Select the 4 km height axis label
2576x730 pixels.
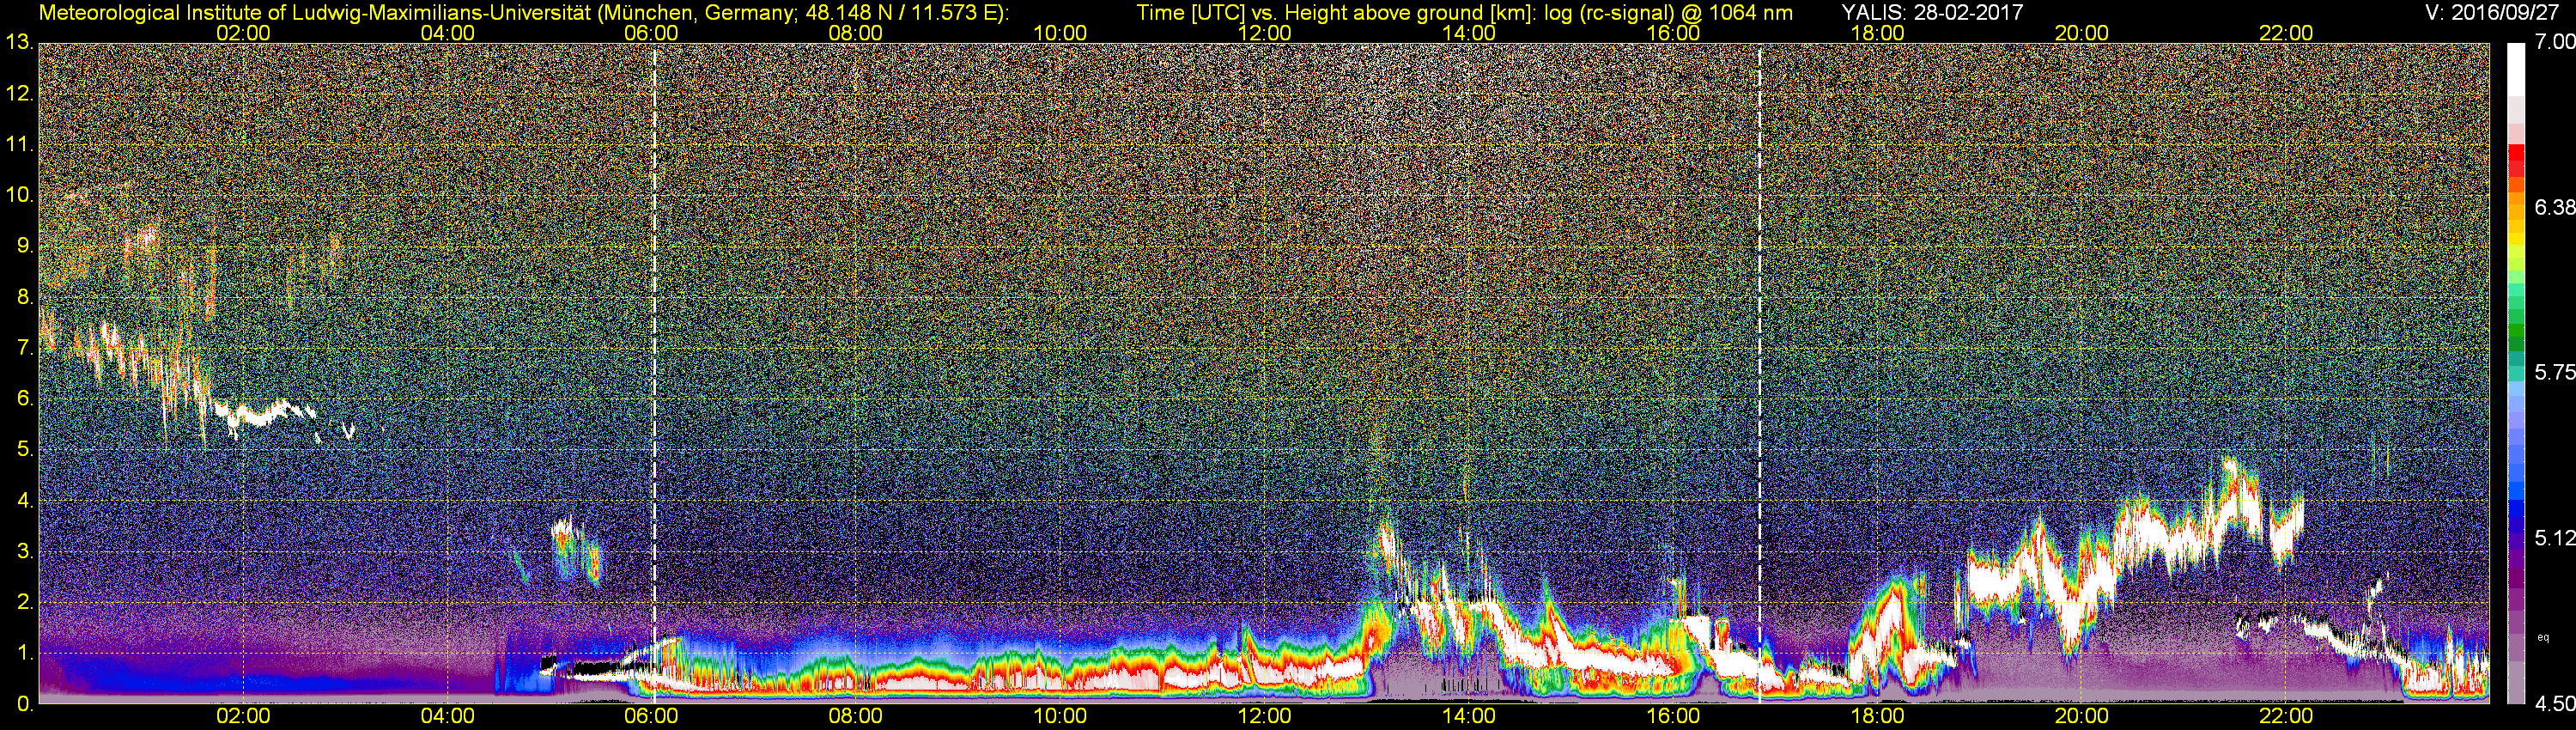pos(25,500)
